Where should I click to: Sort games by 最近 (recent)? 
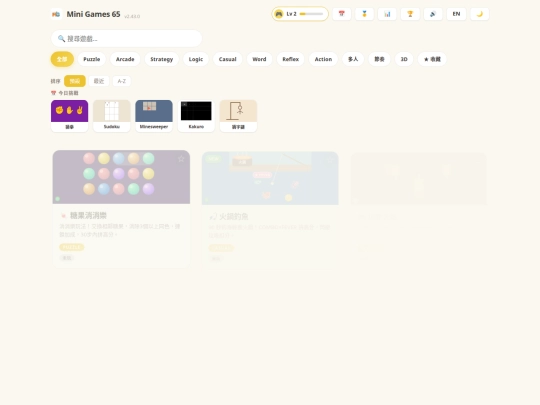pyautogui.click(x=99, y=81)
